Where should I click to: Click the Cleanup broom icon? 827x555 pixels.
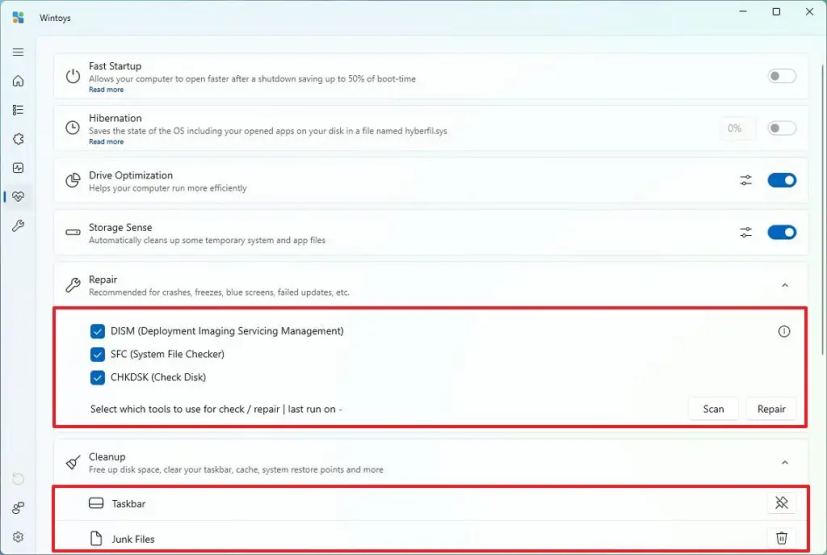(x=73, y=462)
